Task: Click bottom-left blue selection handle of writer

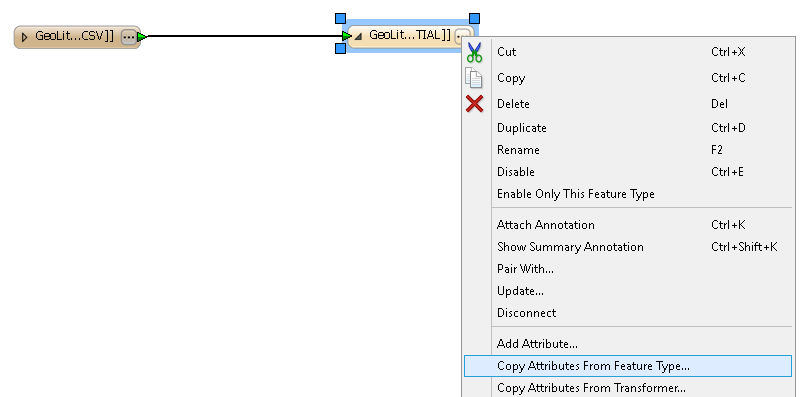Action: pos(340,48)
